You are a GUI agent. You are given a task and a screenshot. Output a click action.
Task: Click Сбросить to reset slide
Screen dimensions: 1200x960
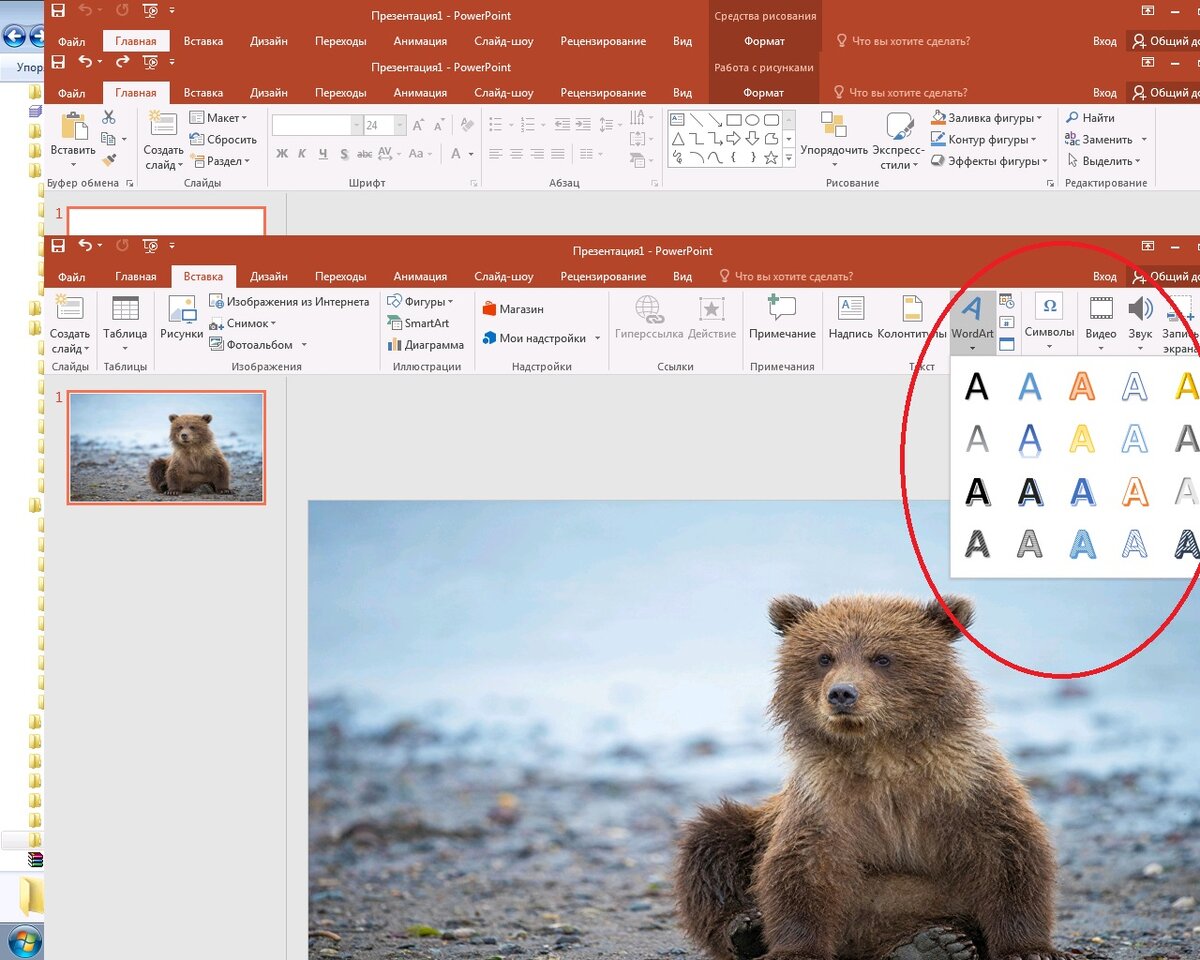(223, 140)
